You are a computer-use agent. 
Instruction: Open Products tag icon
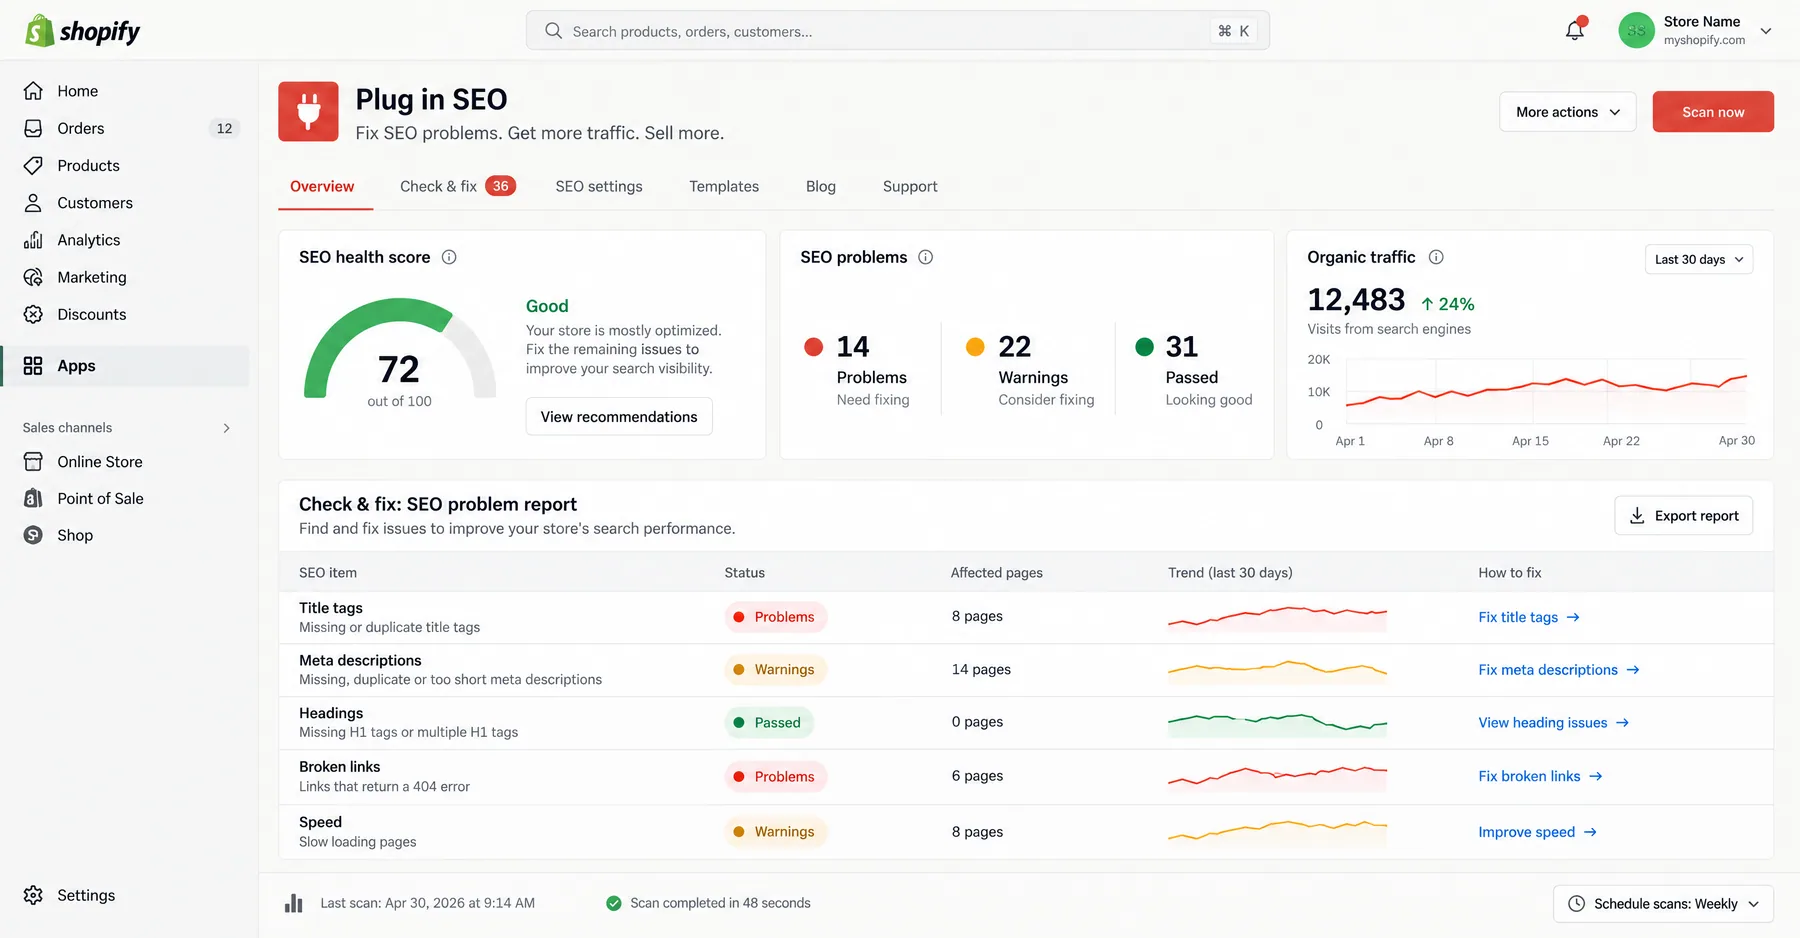point(33,165)
